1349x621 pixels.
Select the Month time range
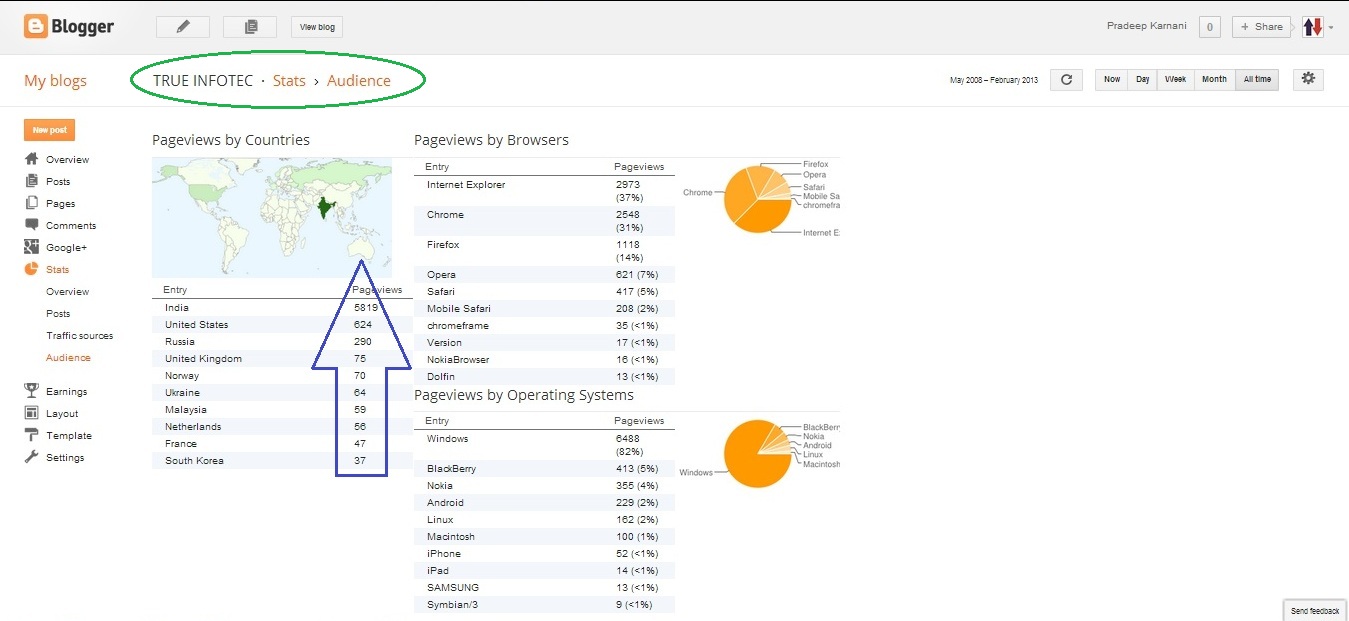tap(1214, 80)
